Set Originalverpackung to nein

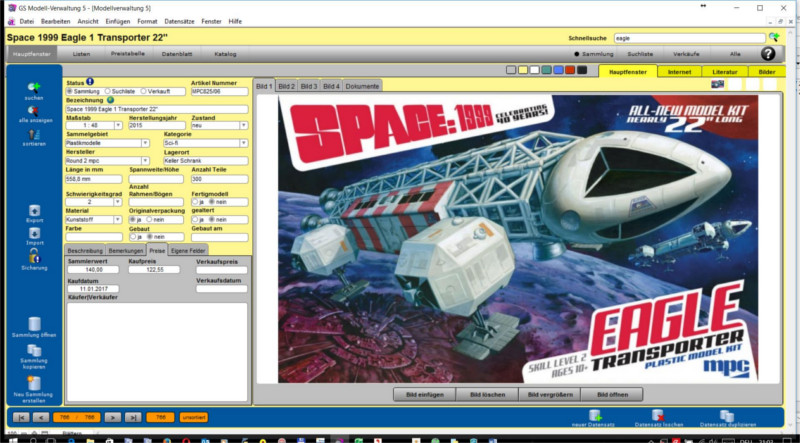click(149, 219)
